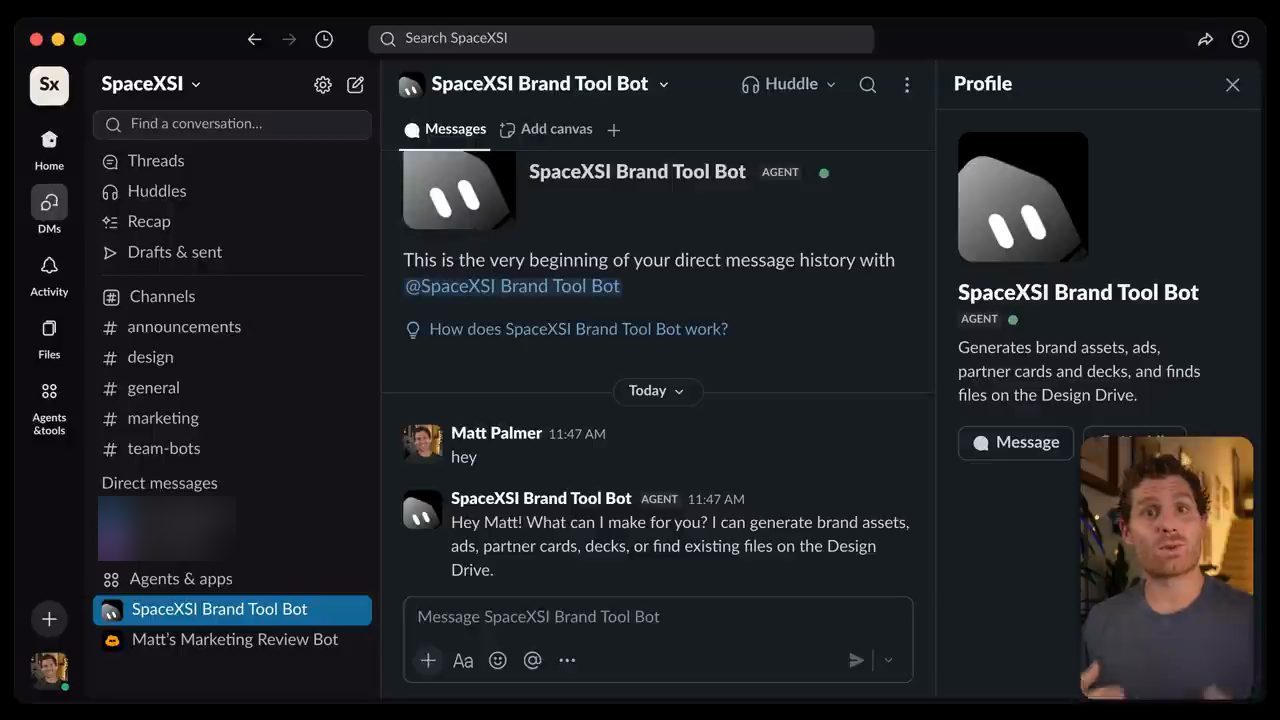Close the Profile panel
Viewport: 1280px width, 720px height.
[1232, 85]
